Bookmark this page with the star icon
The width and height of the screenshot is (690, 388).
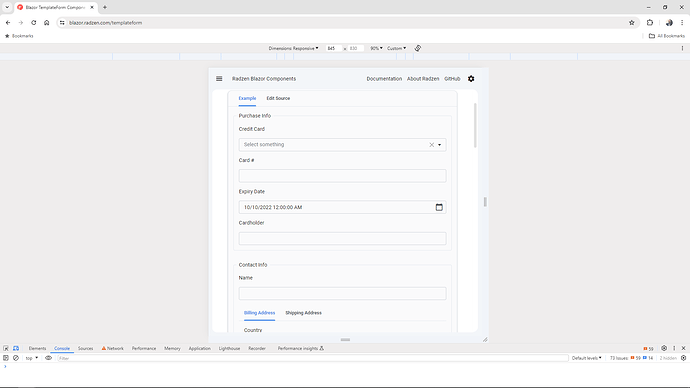pos(631,22)
